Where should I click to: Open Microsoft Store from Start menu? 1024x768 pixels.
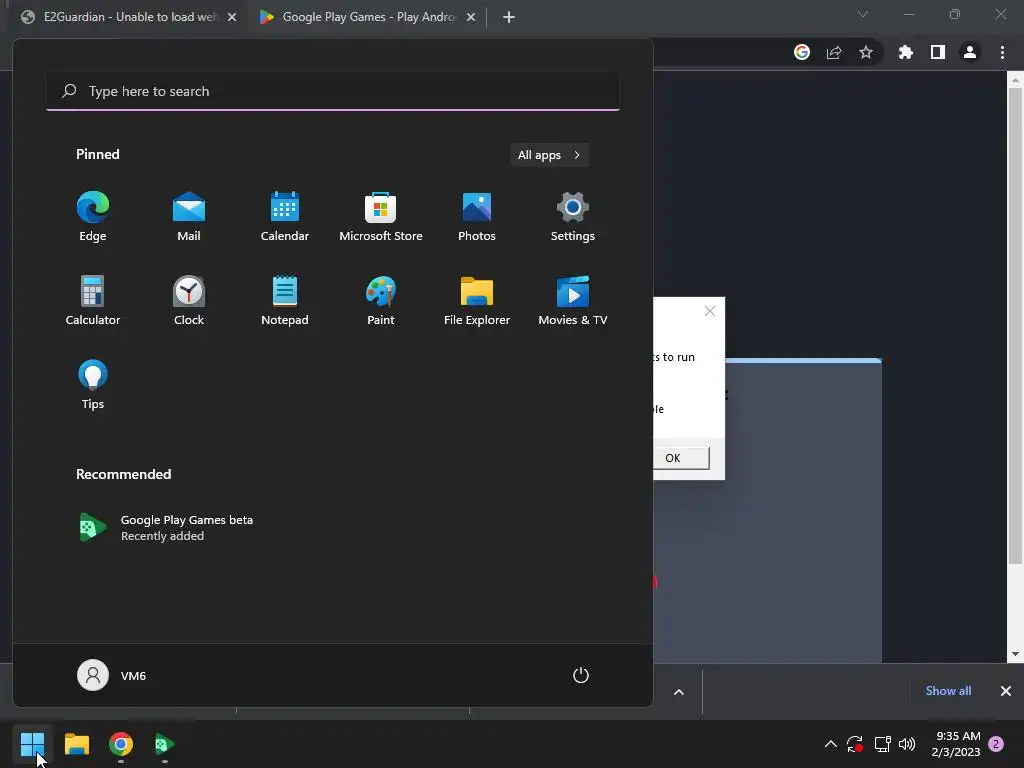pos(381,217)
